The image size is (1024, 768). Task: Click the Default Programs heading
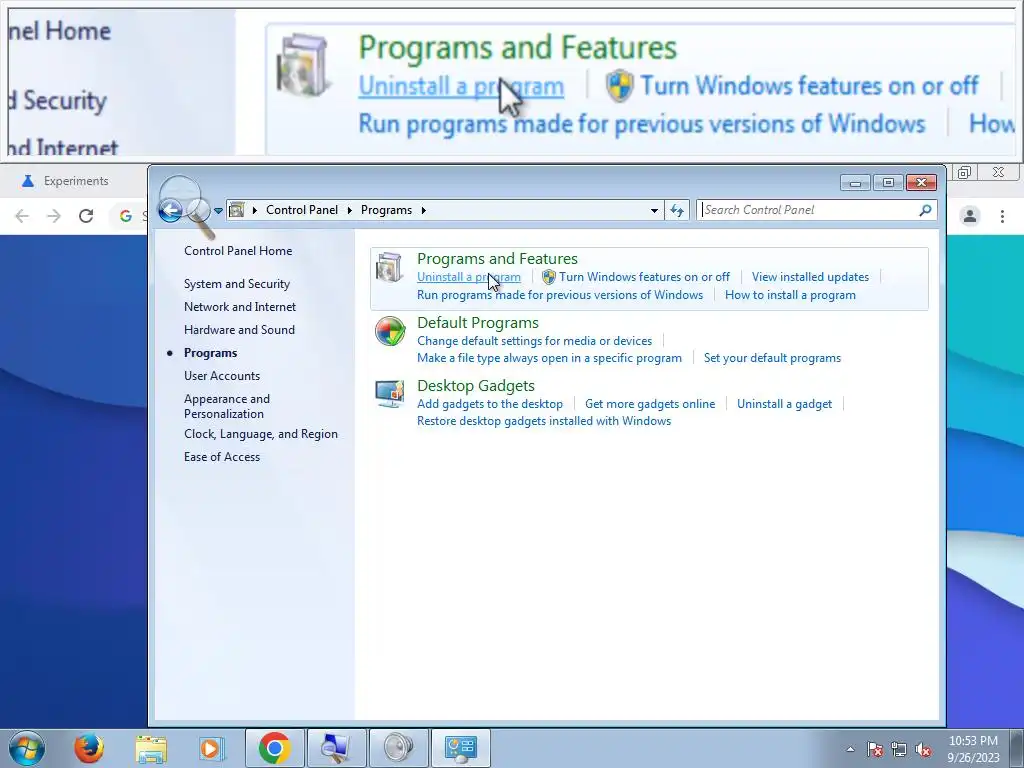pos(477,323)
